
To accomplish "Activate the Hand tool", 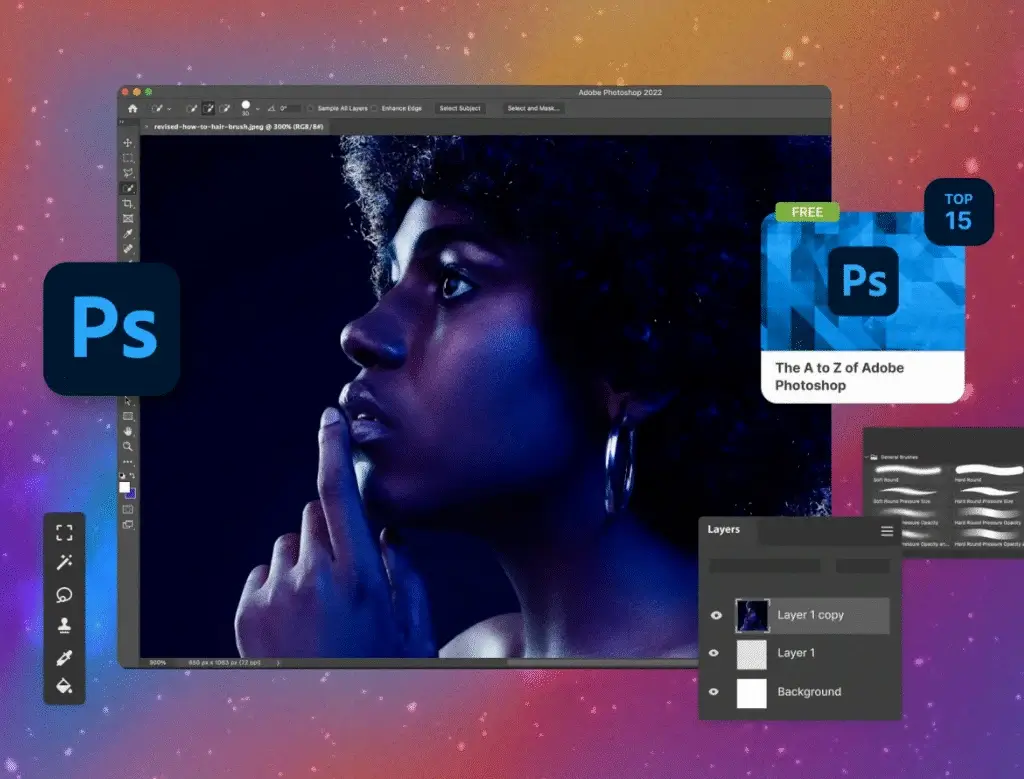I will [128, 430].
